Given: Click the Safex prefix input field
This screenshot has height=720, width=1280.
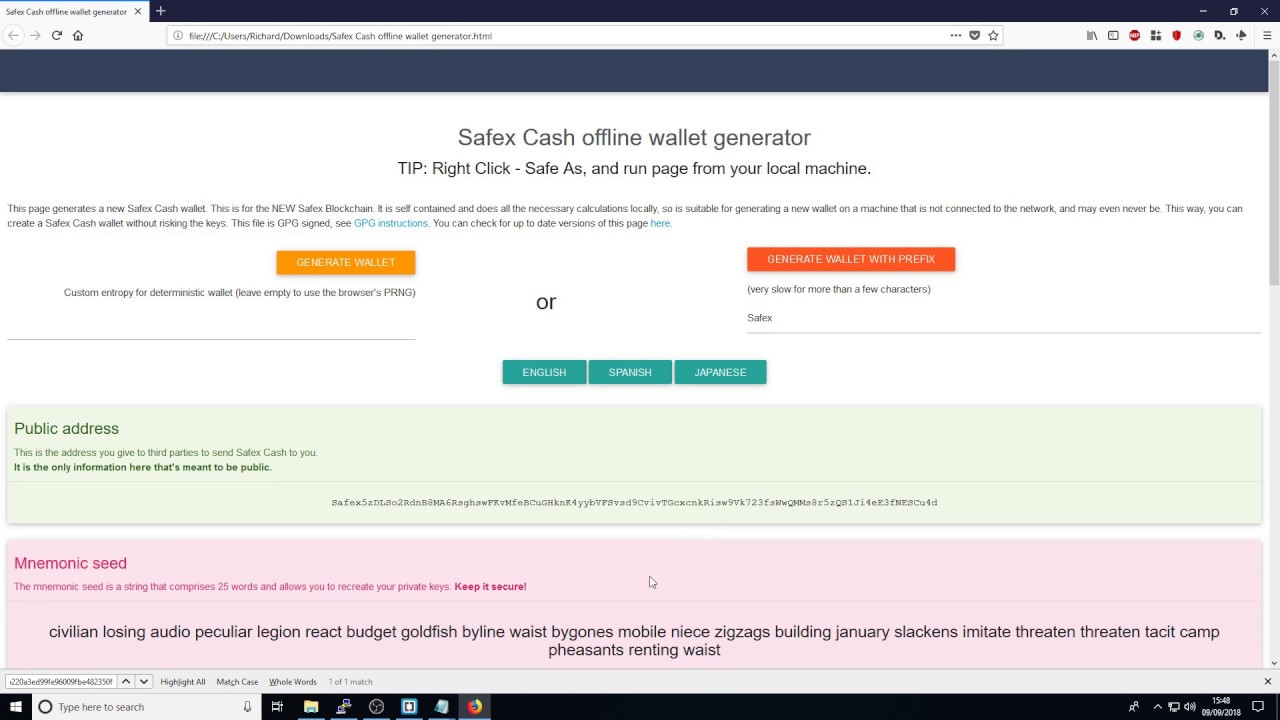Looking at the screenshot, I should [1003, 318].
